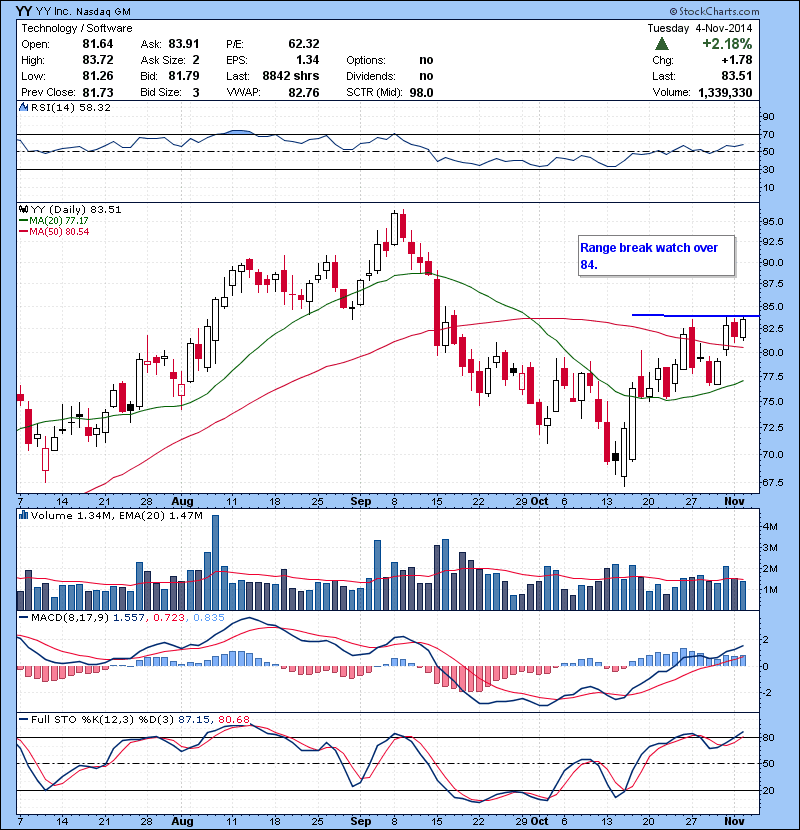The height and width of the screenshot is (830, 800).
Task: Click the blue 84 resistance line on price chart
Action: pyautogui.click(x=696, y=315)
